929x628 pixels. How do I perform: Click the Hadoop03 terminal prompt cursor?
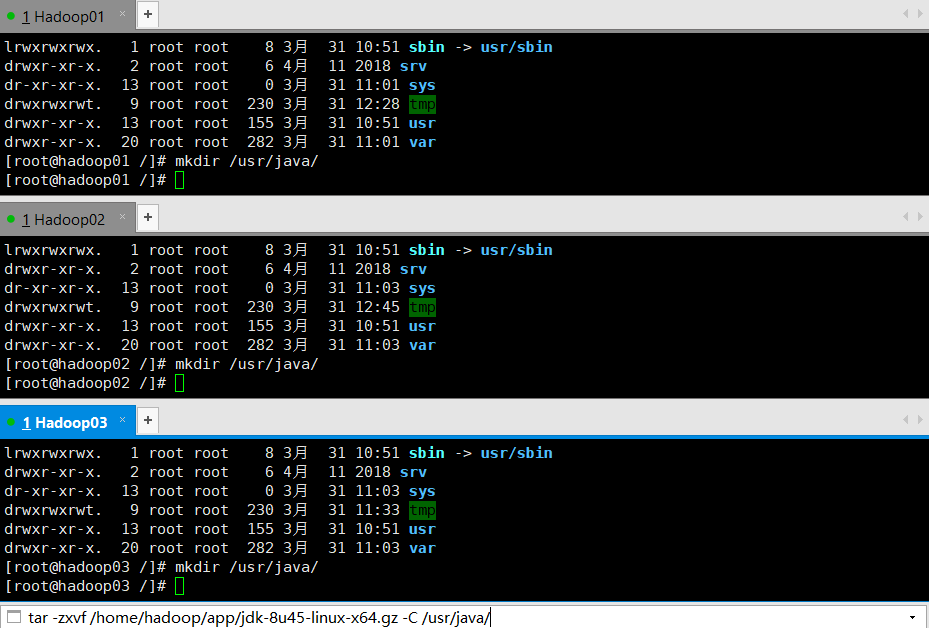pyautogui.click(x=180, y=587)
